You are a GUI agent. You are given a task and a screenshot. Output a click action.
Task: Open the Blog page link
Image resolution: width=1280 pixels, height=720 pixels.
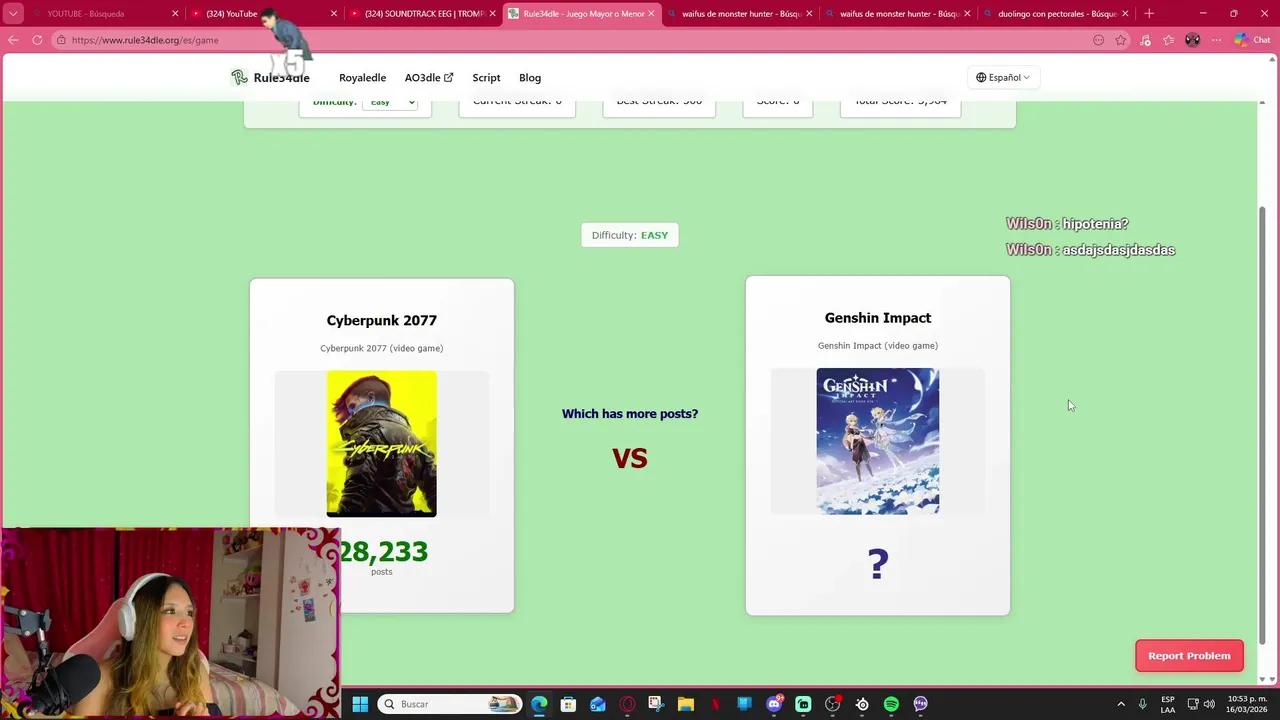coord(530,77)
